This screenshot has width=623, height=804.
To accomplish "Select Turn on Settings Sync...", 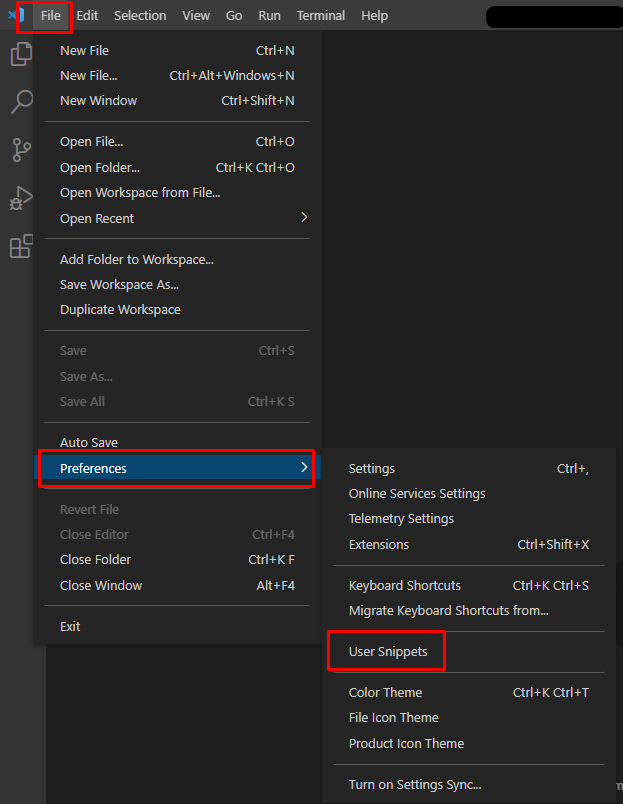I will coord(469,785).
